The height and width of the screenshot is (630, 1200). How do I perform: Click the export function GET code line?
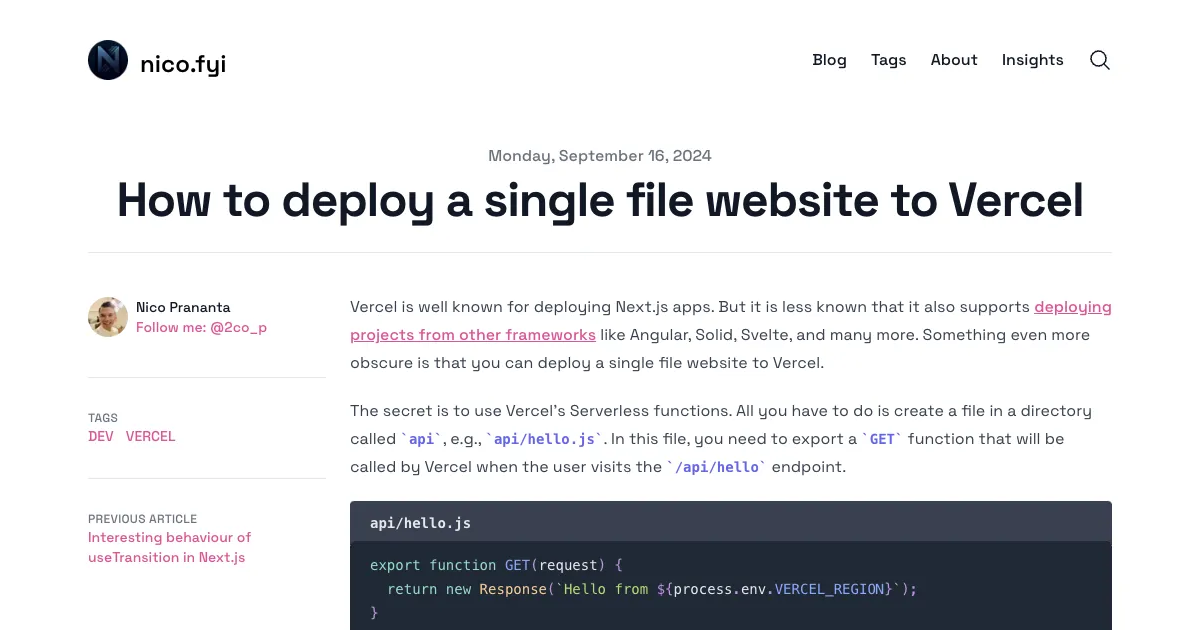tap(496, 565)
